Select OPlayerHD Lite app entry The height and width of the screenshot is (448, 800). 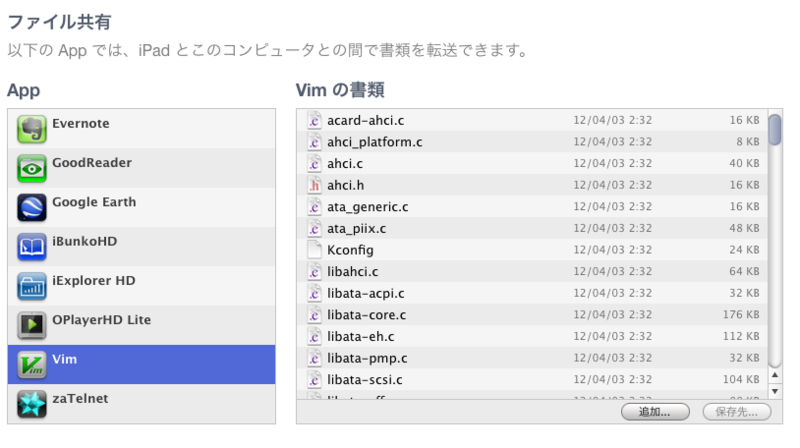click(141, 325)
